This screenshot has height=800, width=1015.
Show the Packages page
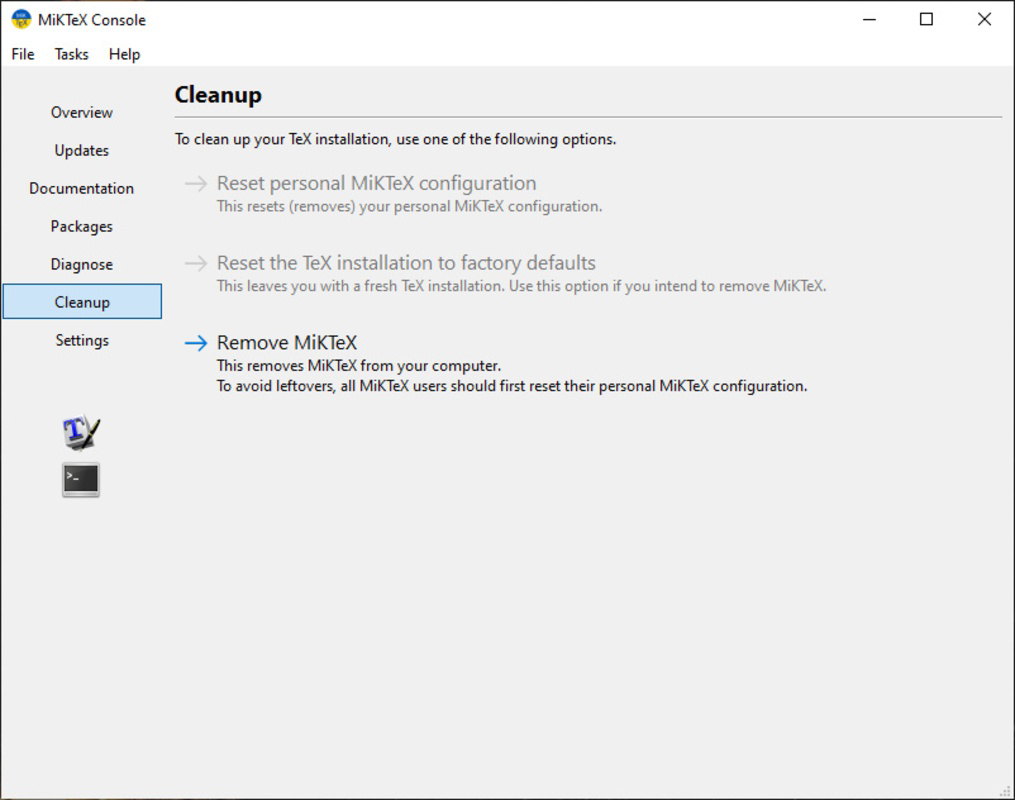tap(82, 227)
